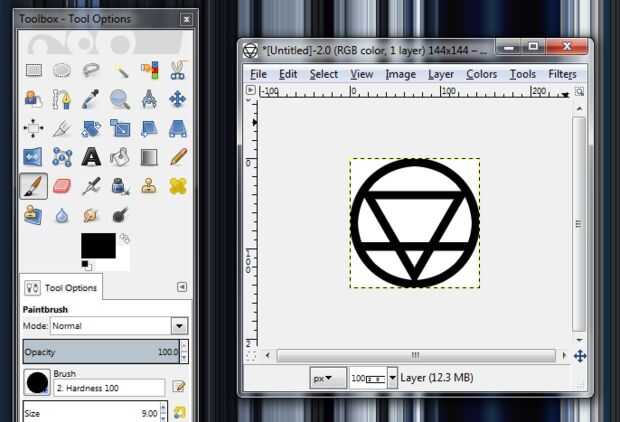Select the Eraser tool

coord(62,186)
